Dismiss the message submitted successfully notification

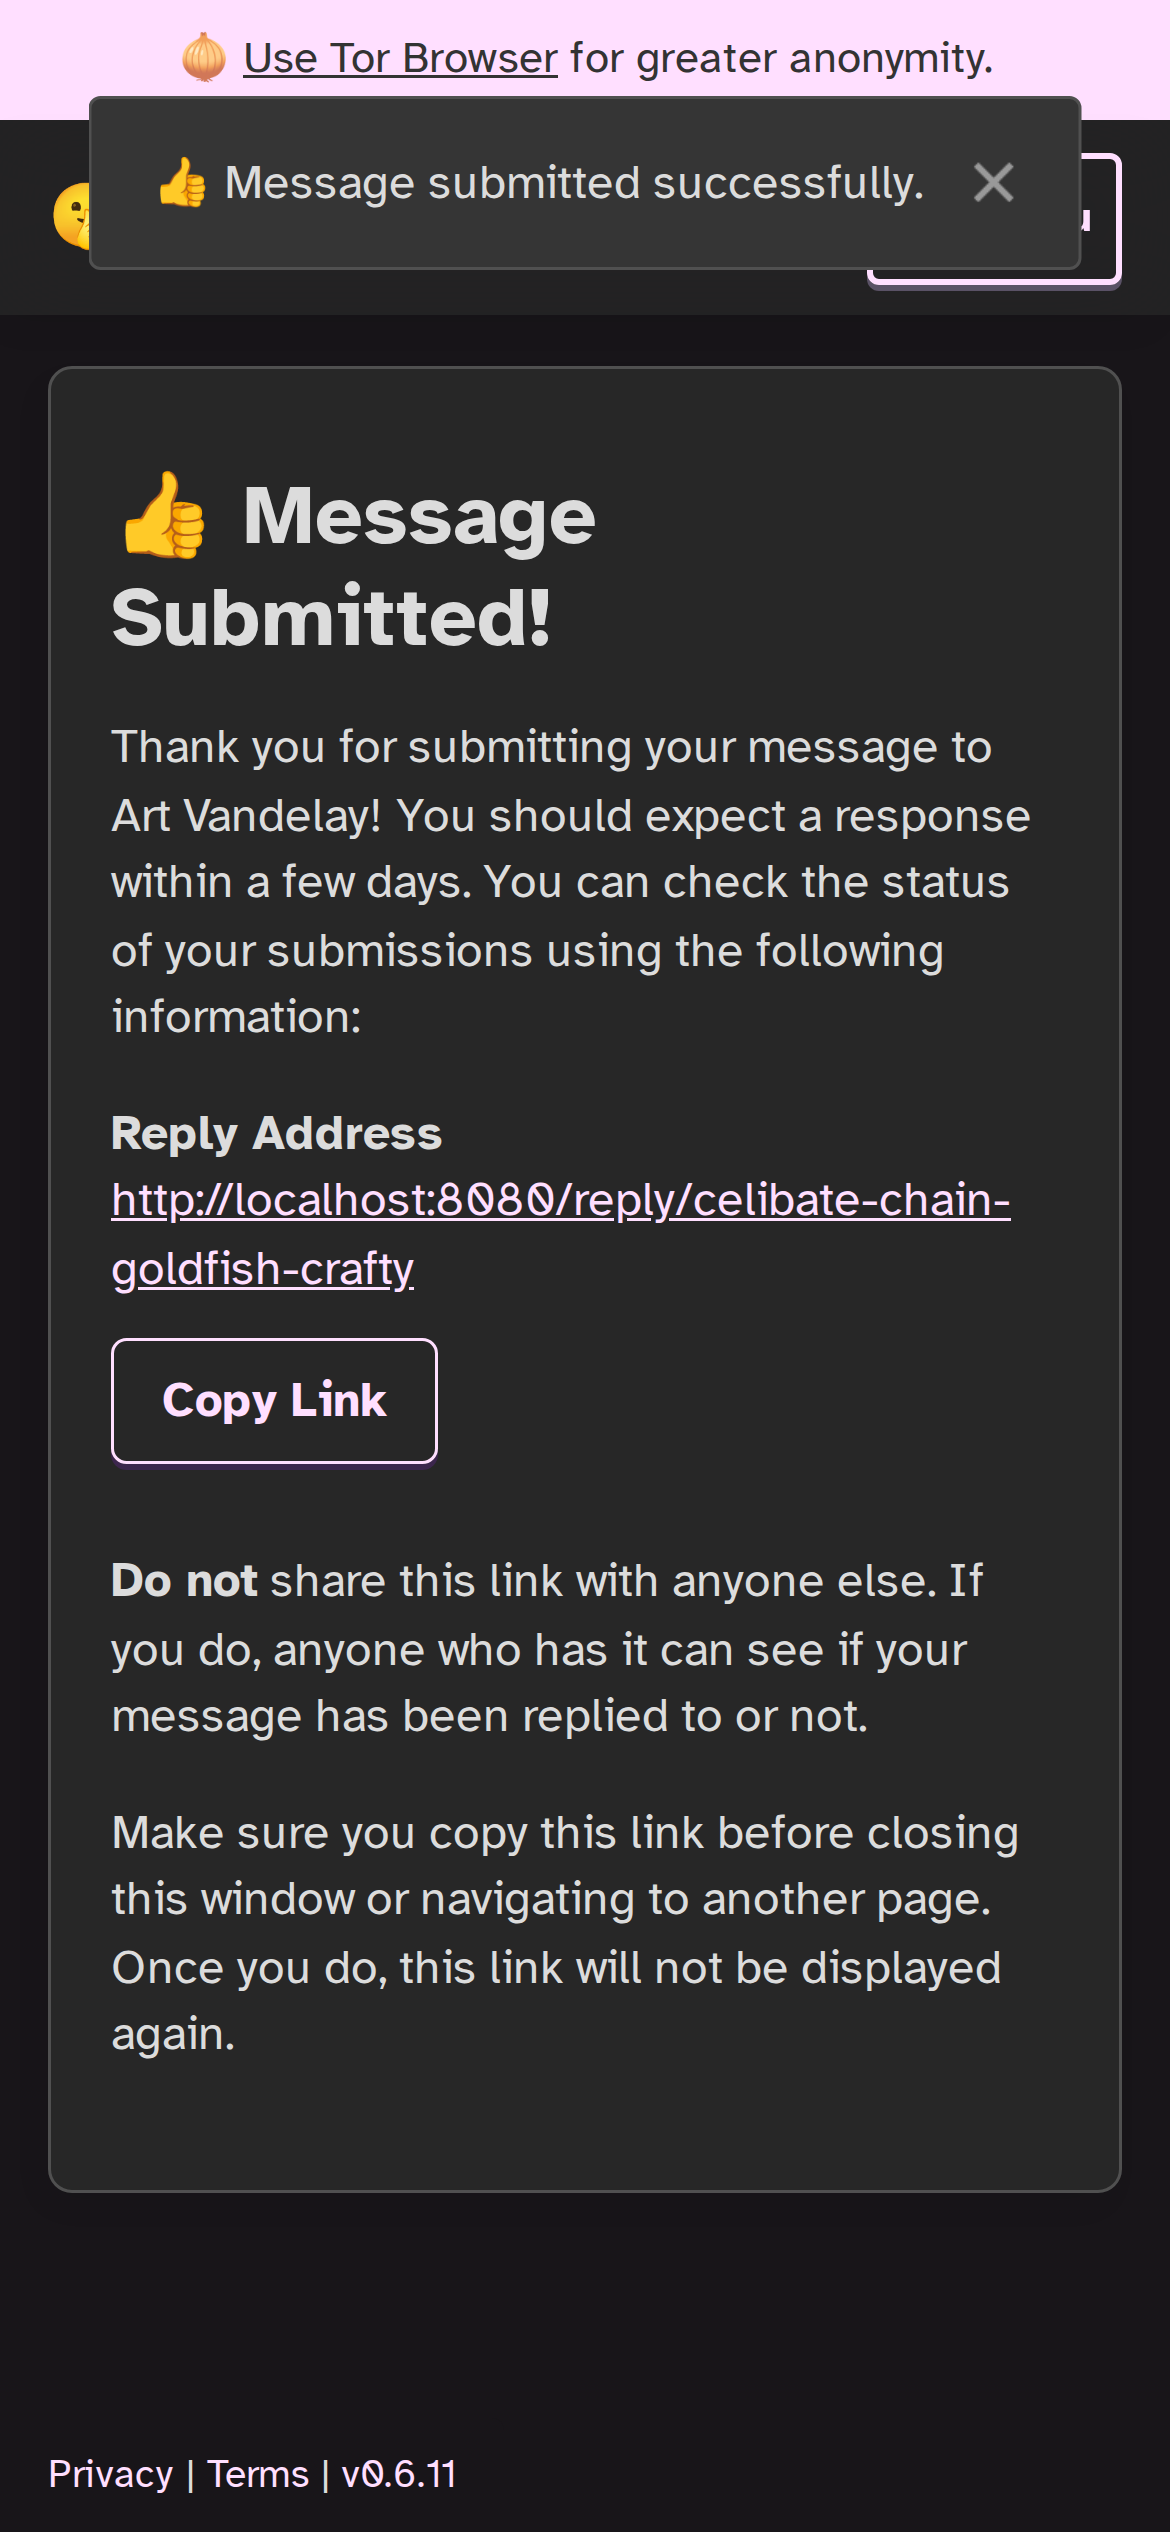pyautogui.click(x=992, y=182)
